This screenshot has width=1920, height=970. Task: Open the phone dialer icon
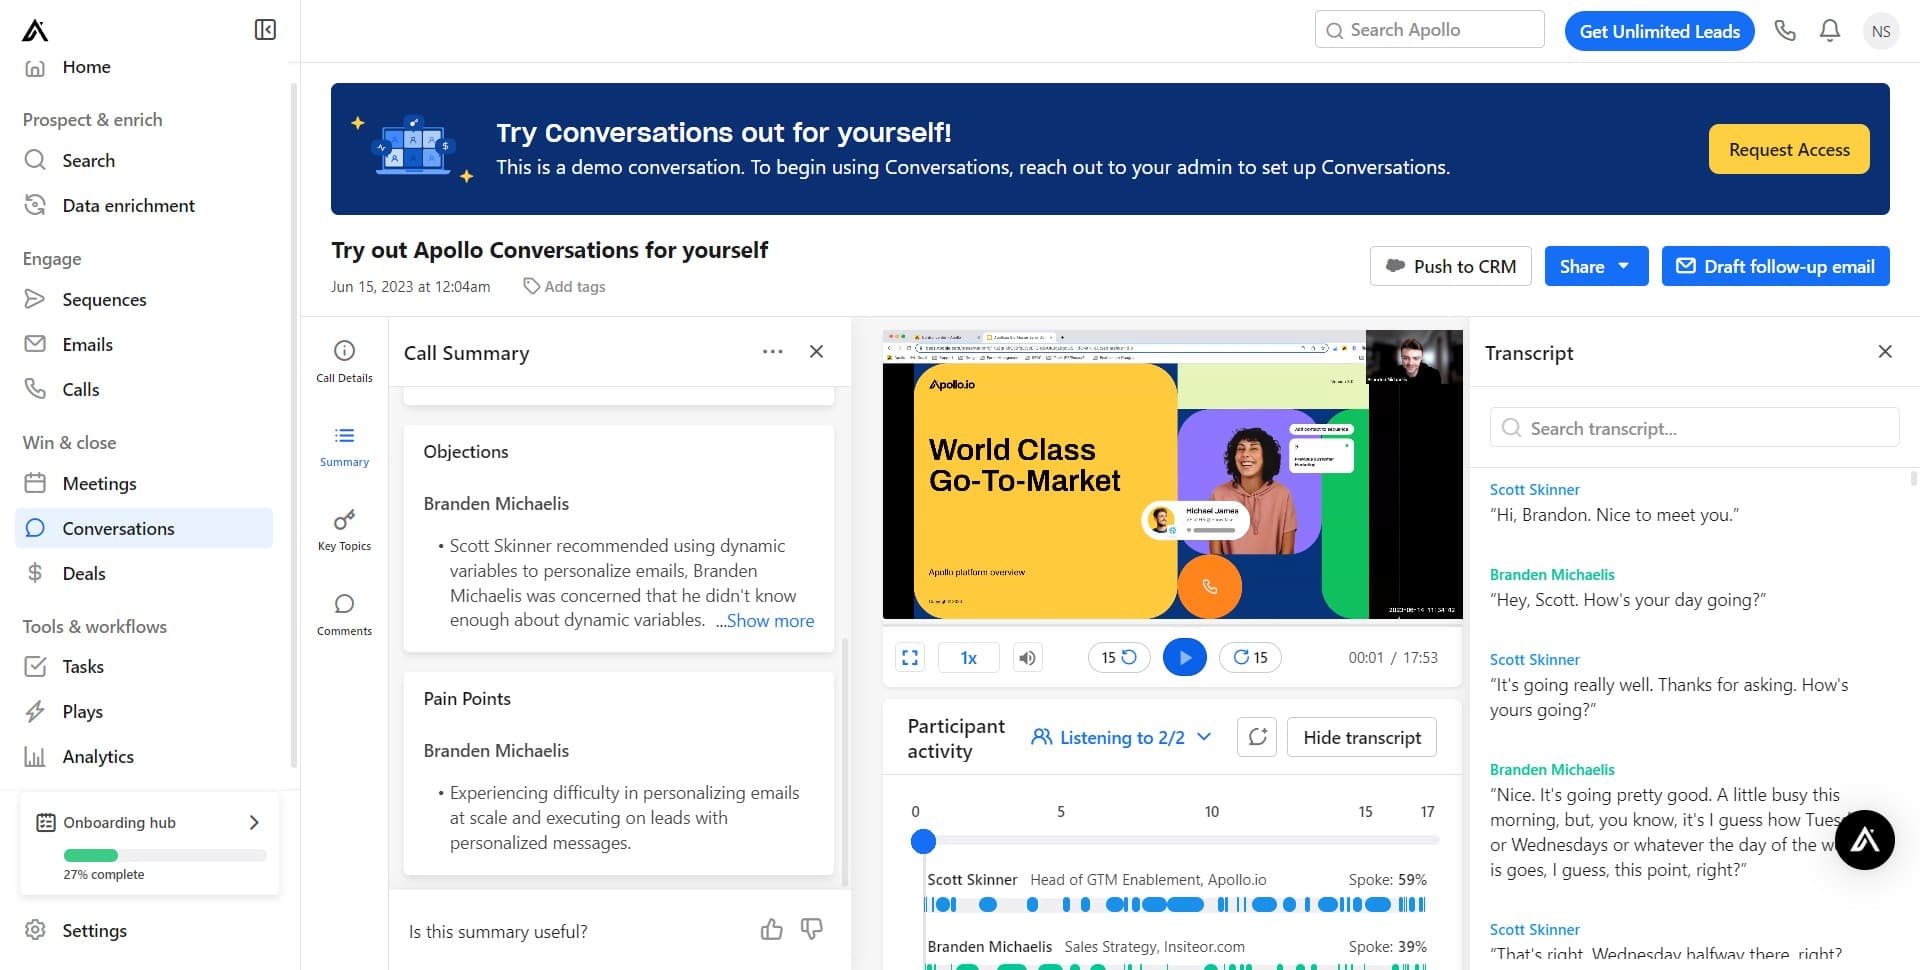(1785, 31)
